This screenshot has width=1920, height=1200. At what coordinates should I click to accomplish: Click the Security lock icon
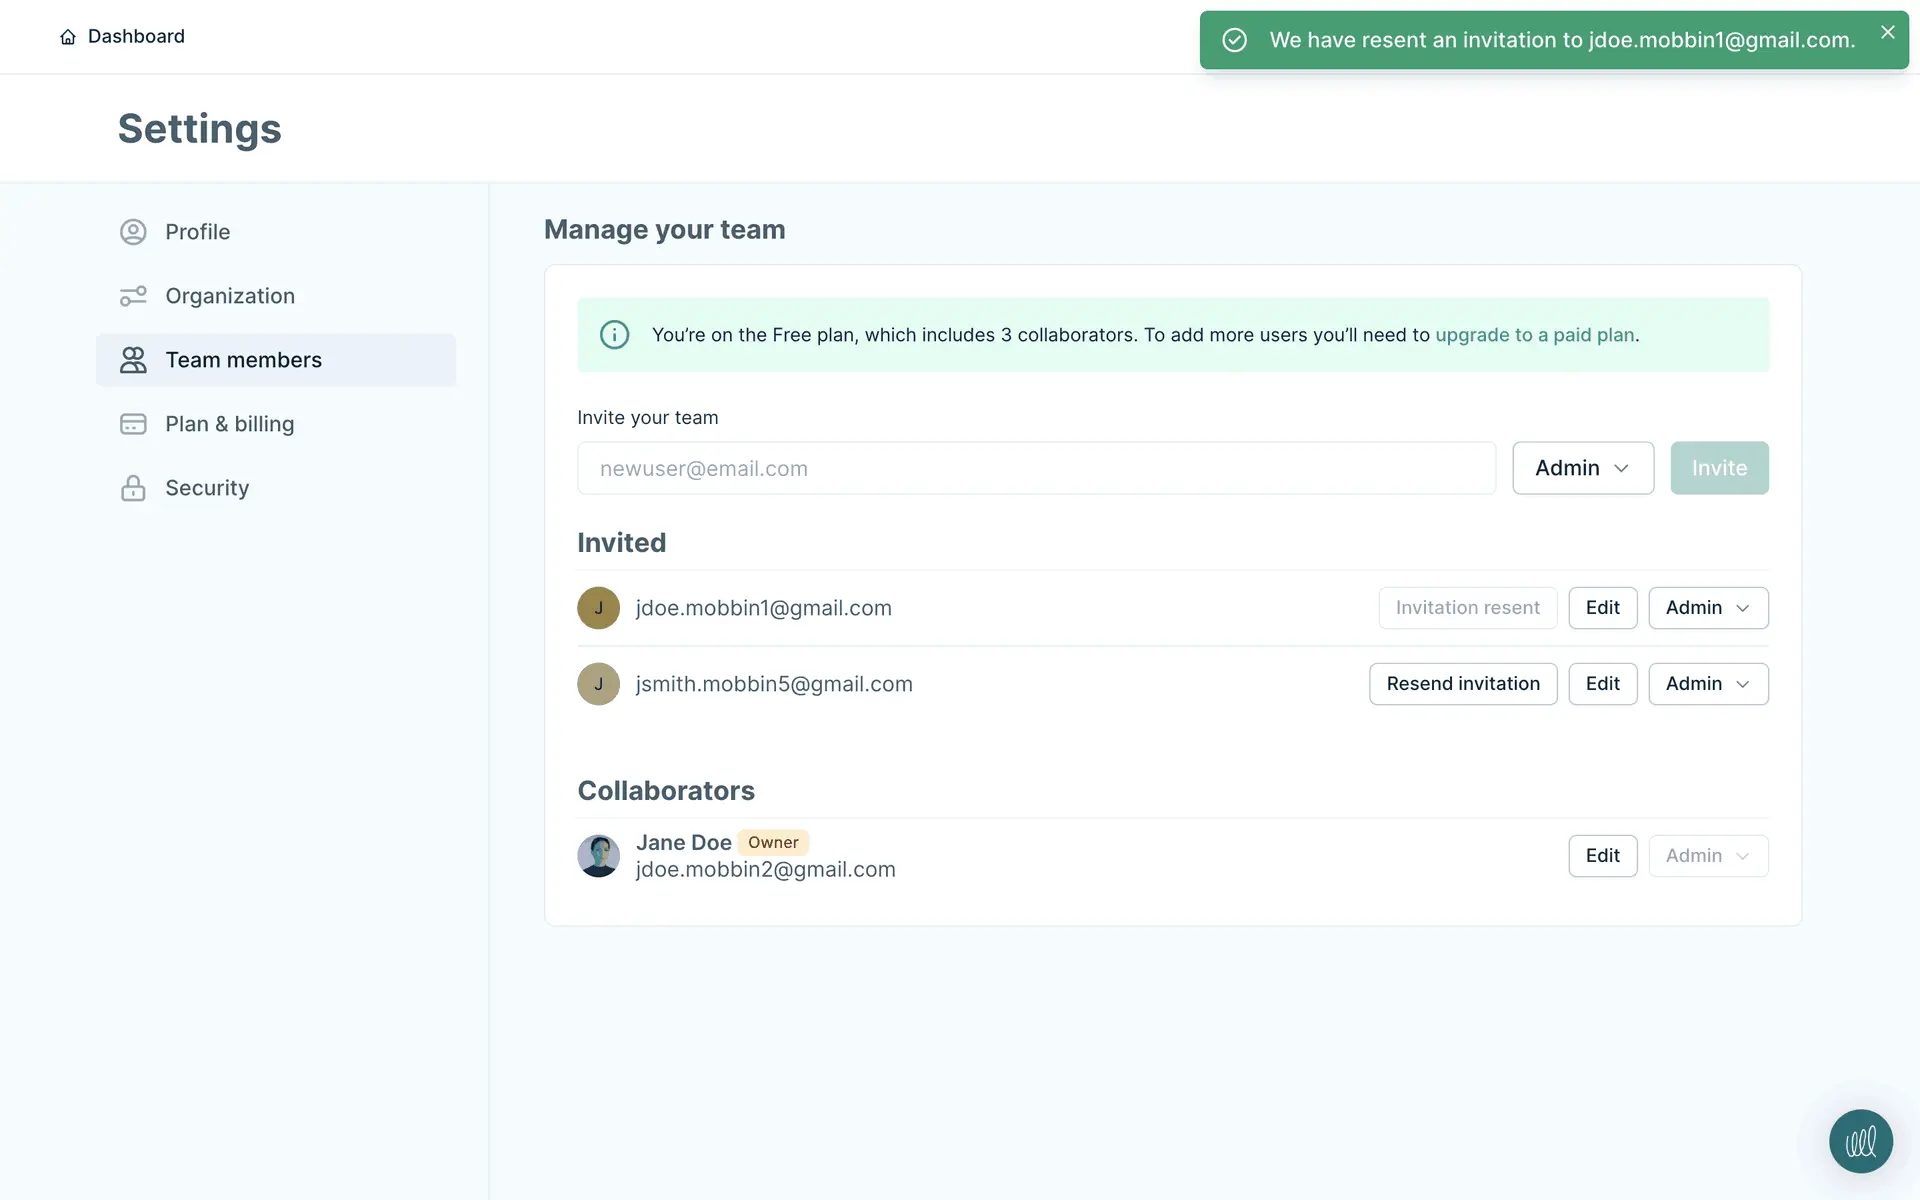point(133,488)
